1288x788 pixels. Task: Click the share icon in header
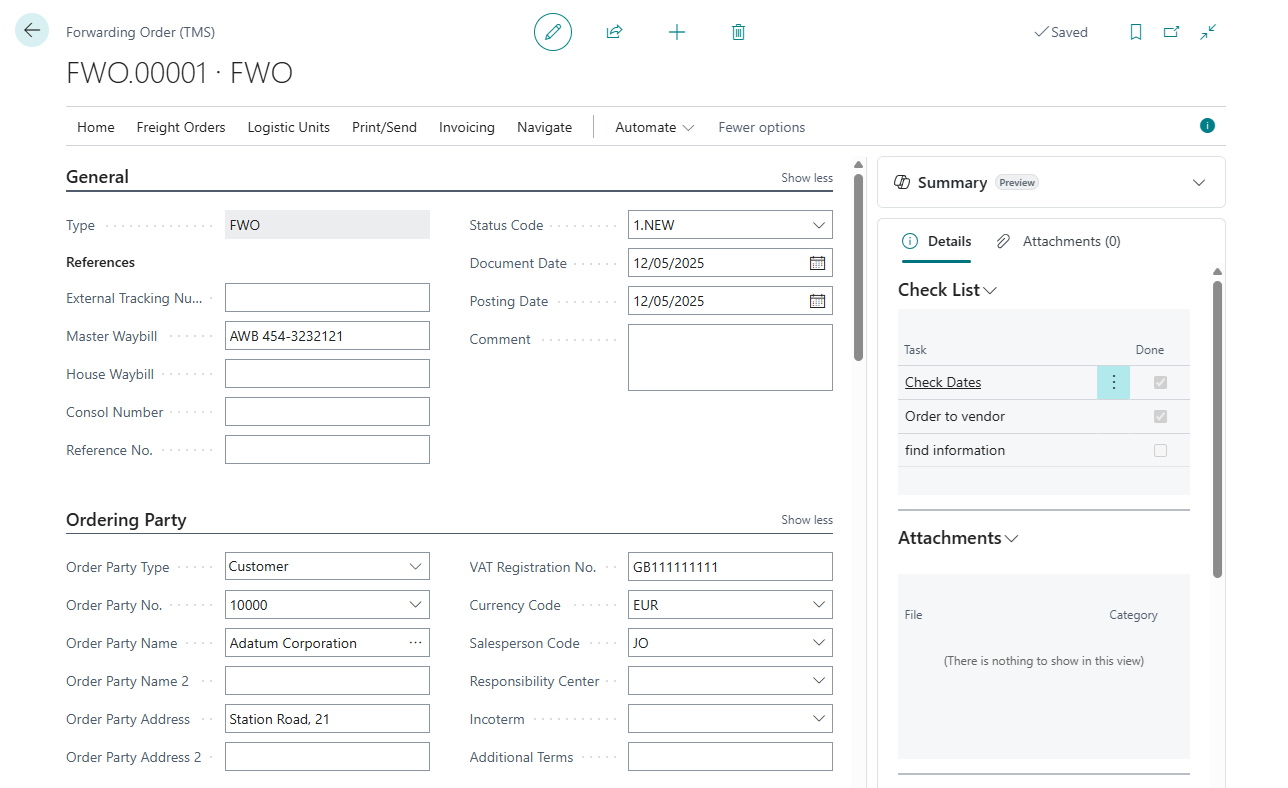point(614,32)
